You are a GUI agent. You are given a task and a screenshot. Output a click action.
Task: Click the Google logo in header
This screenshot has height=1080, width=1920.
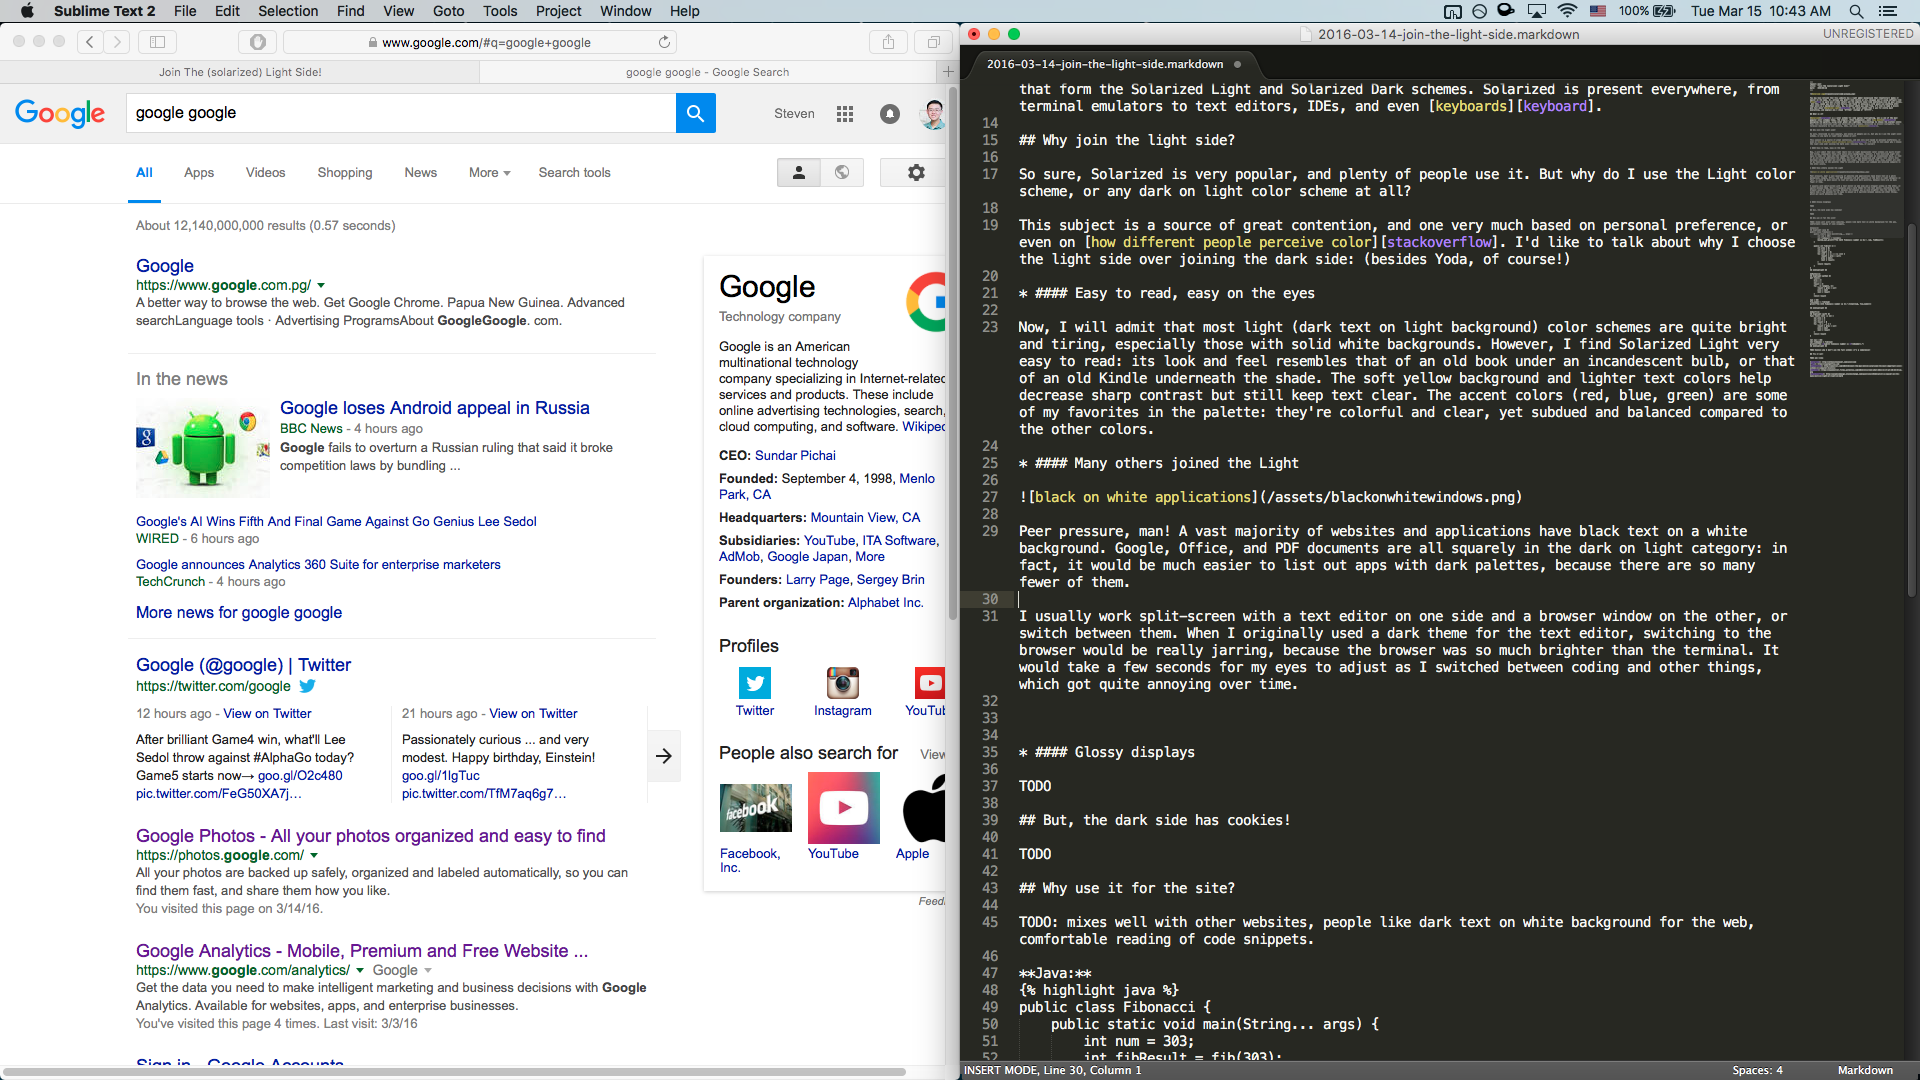pos(60,114)
